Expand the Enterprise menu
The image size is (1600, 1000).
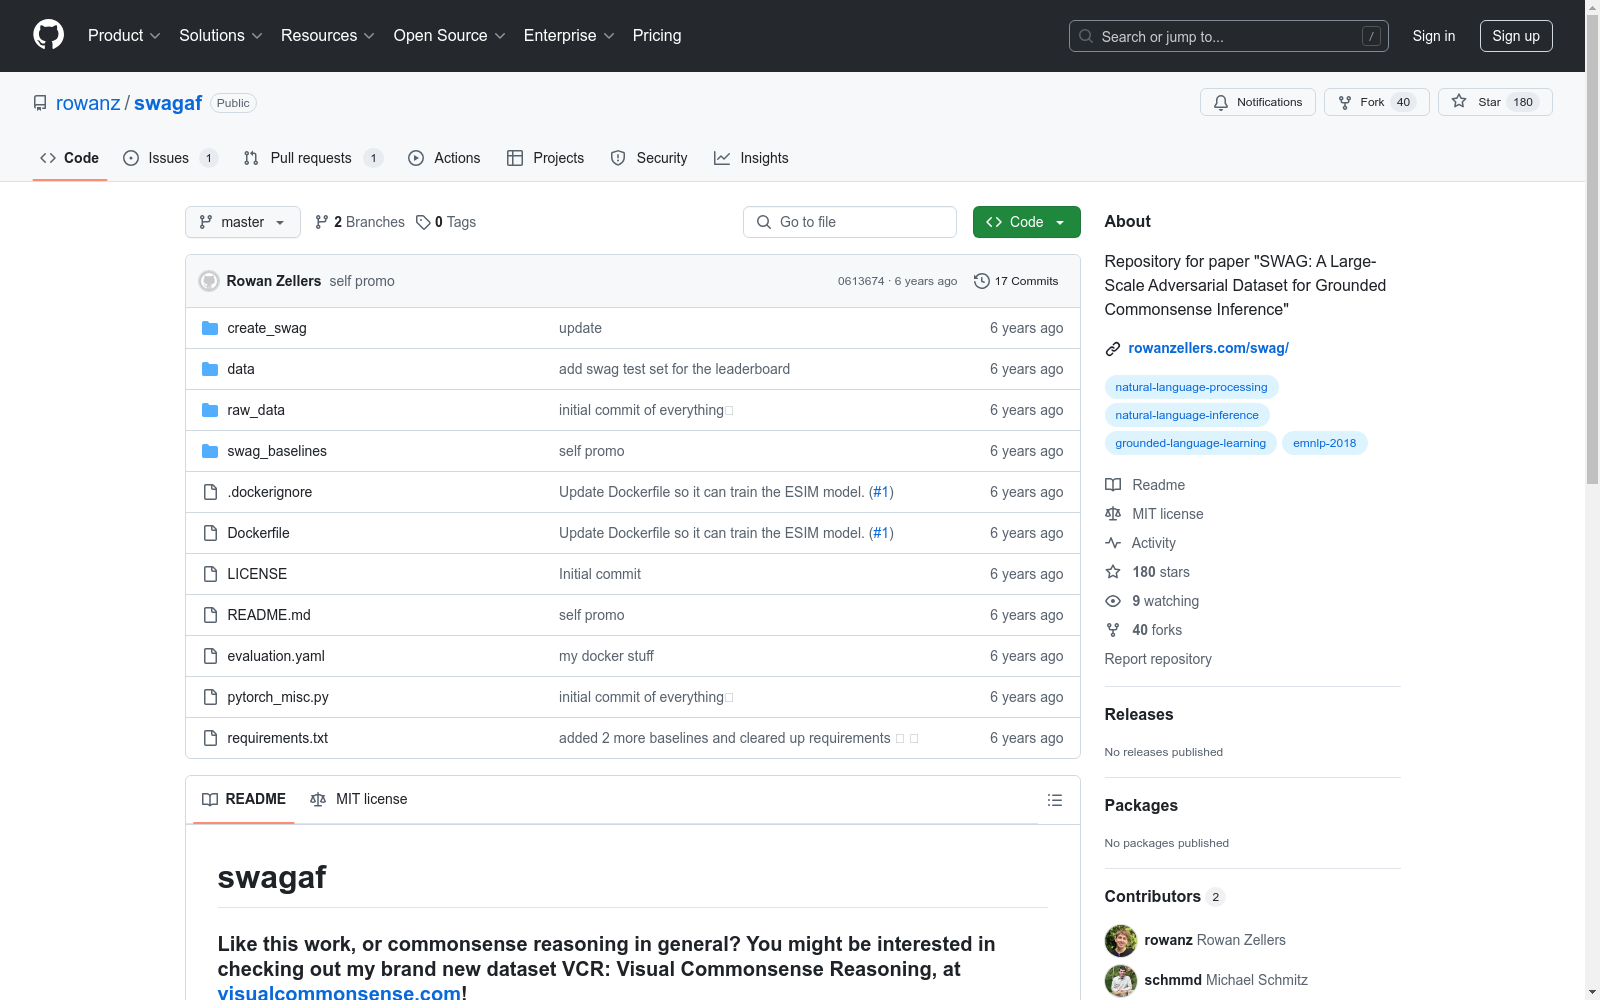click(569, 36)
